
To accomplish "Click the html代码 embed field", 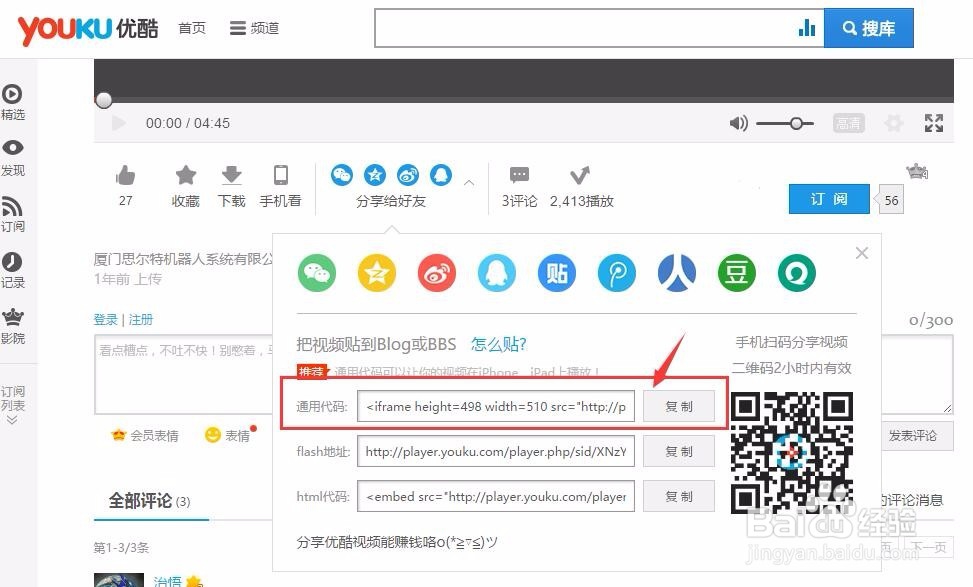I will click(496, 496).
